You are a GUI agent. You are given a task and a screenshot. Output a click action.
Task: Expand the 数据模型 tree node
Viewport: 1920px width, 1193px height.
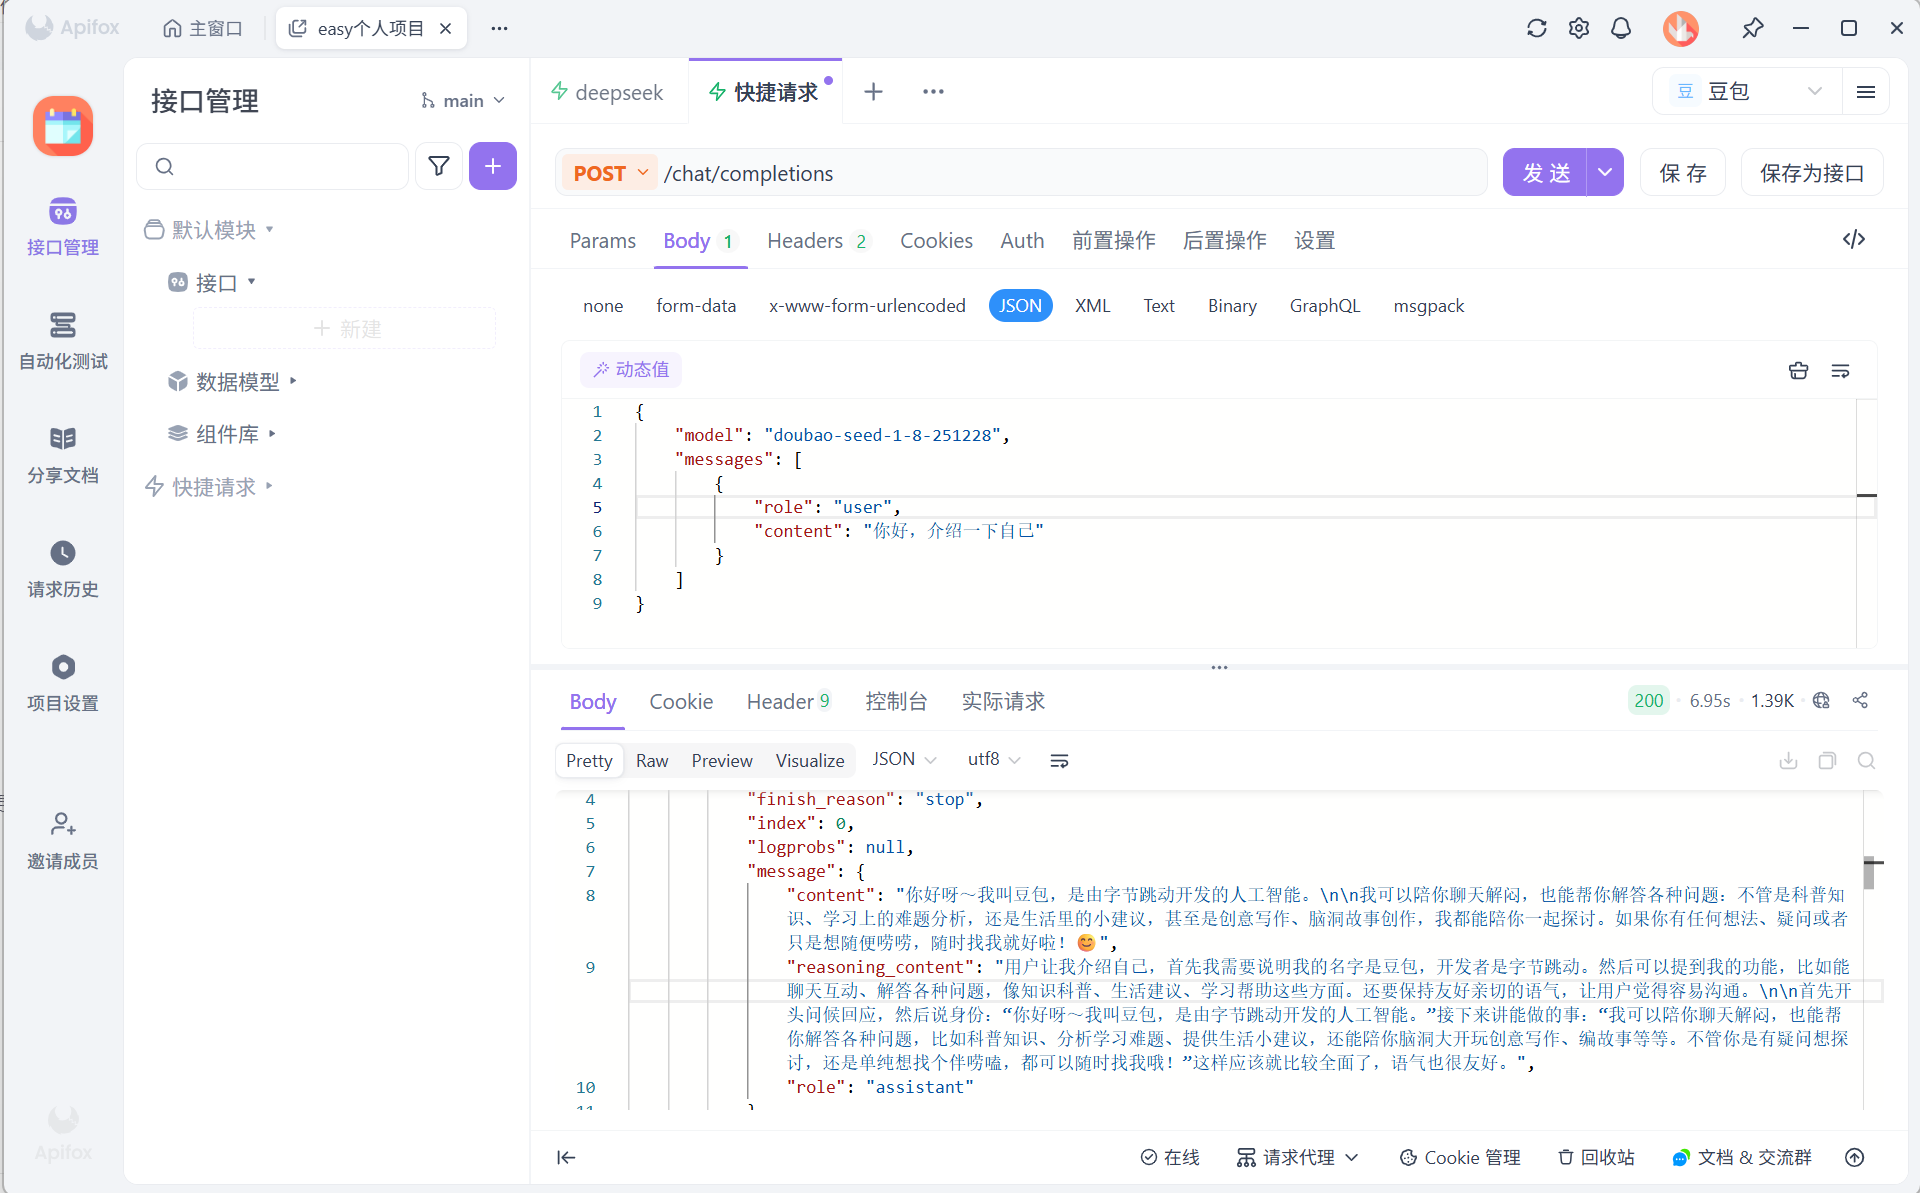click(293, 381)
